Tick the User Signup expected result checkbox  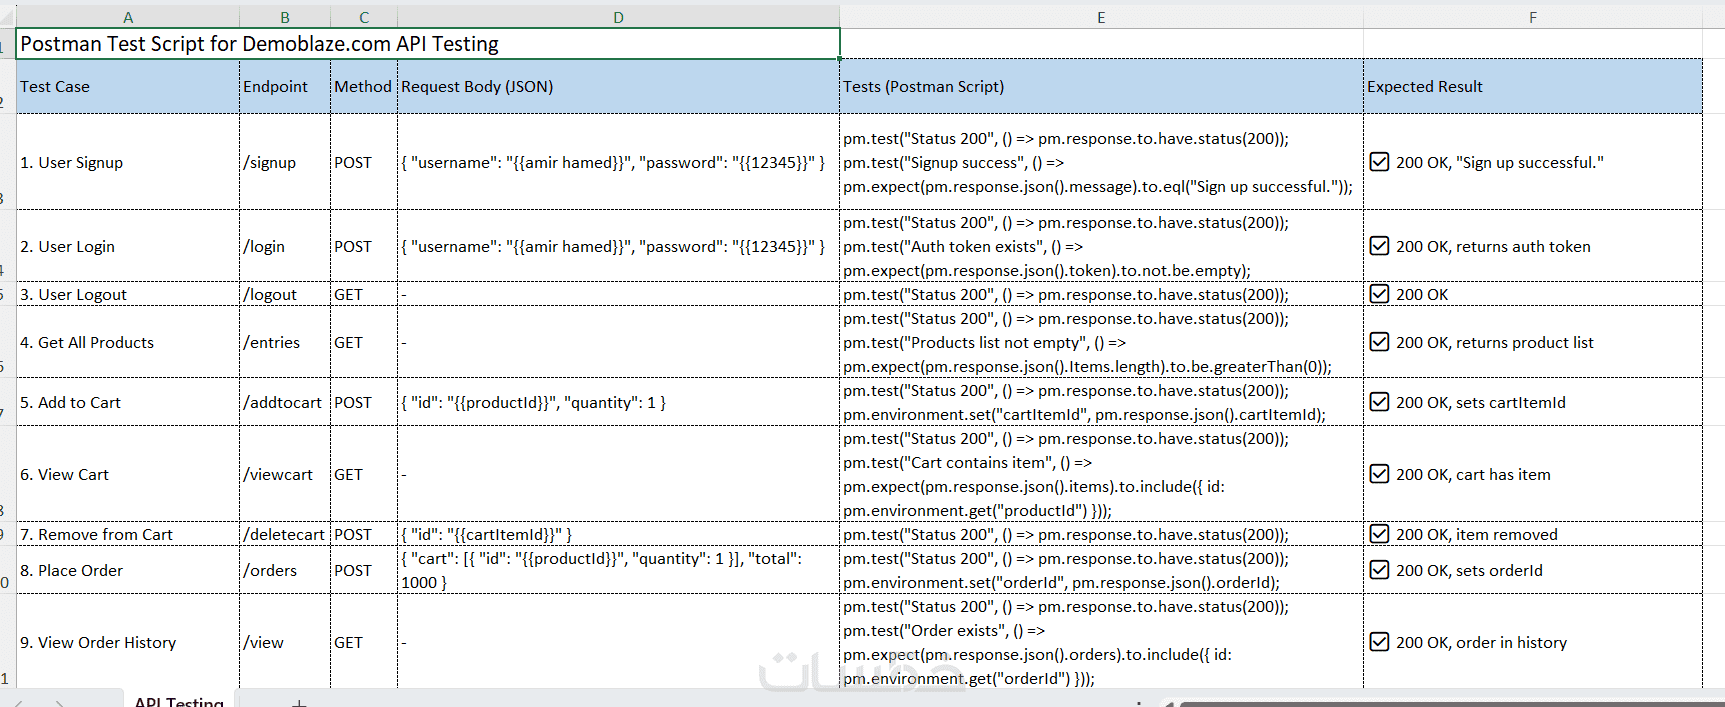1379,162
